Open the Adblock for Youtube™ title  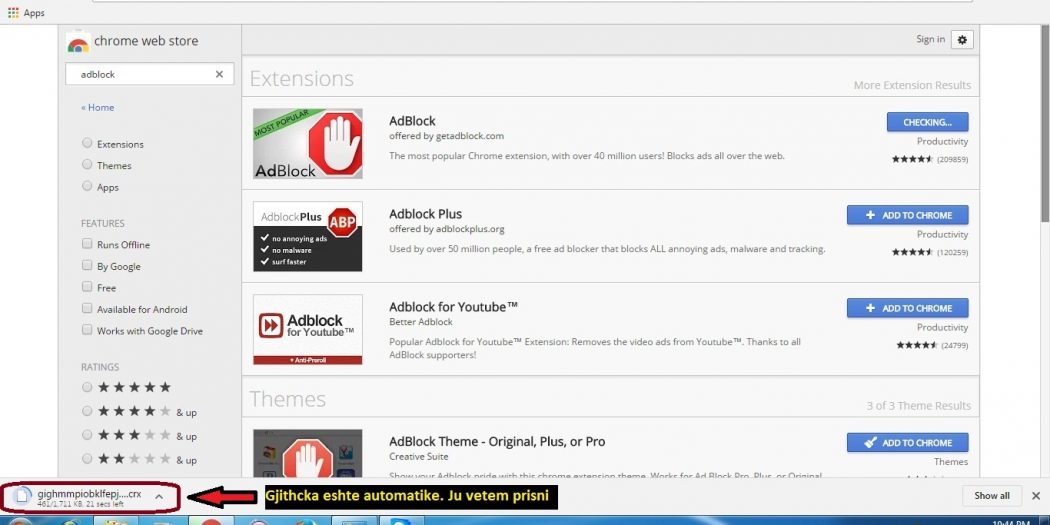coord(453,307)
